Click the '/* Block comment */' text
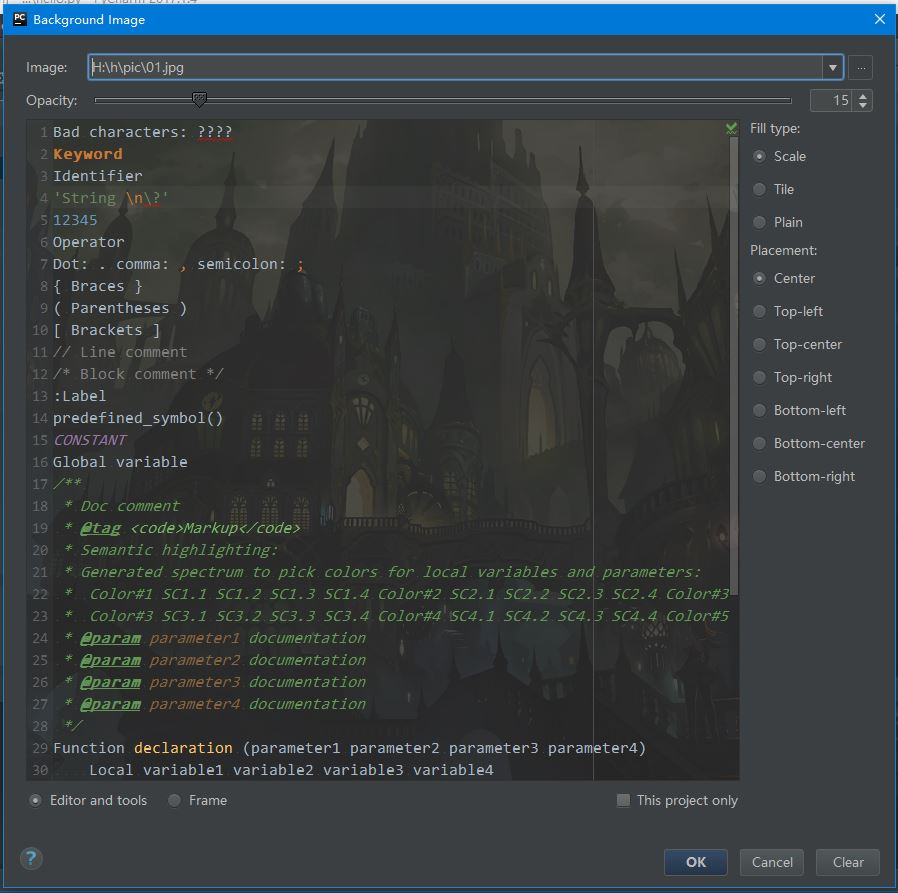The width and height of the screenshot is (898, 893). 138,374
